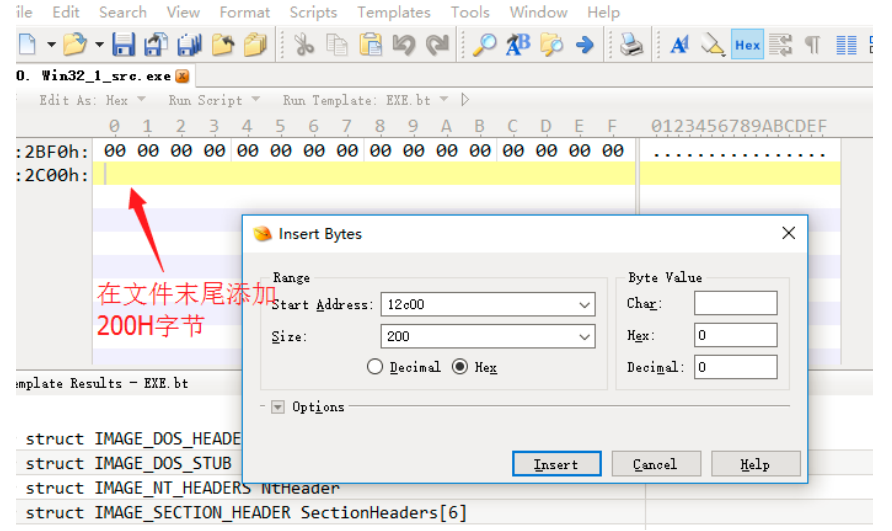Screen dimensions: 892x531
Task: Click the Redo toolbar icon
Action: tap(437, 44)
